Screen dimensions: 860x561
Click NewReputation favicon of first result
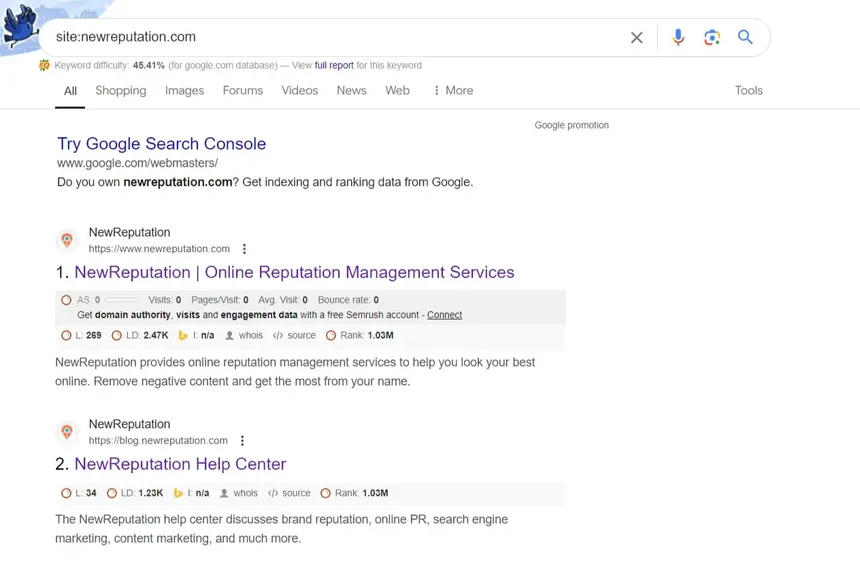pos(67,240)
